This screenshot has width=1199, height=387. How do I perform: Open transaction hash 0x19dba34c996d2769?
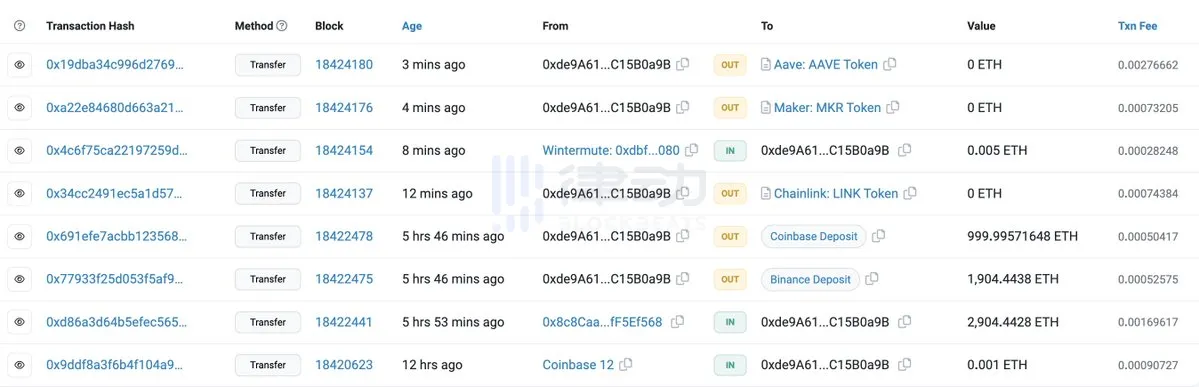pyautogui.click(x=115, y=65)
